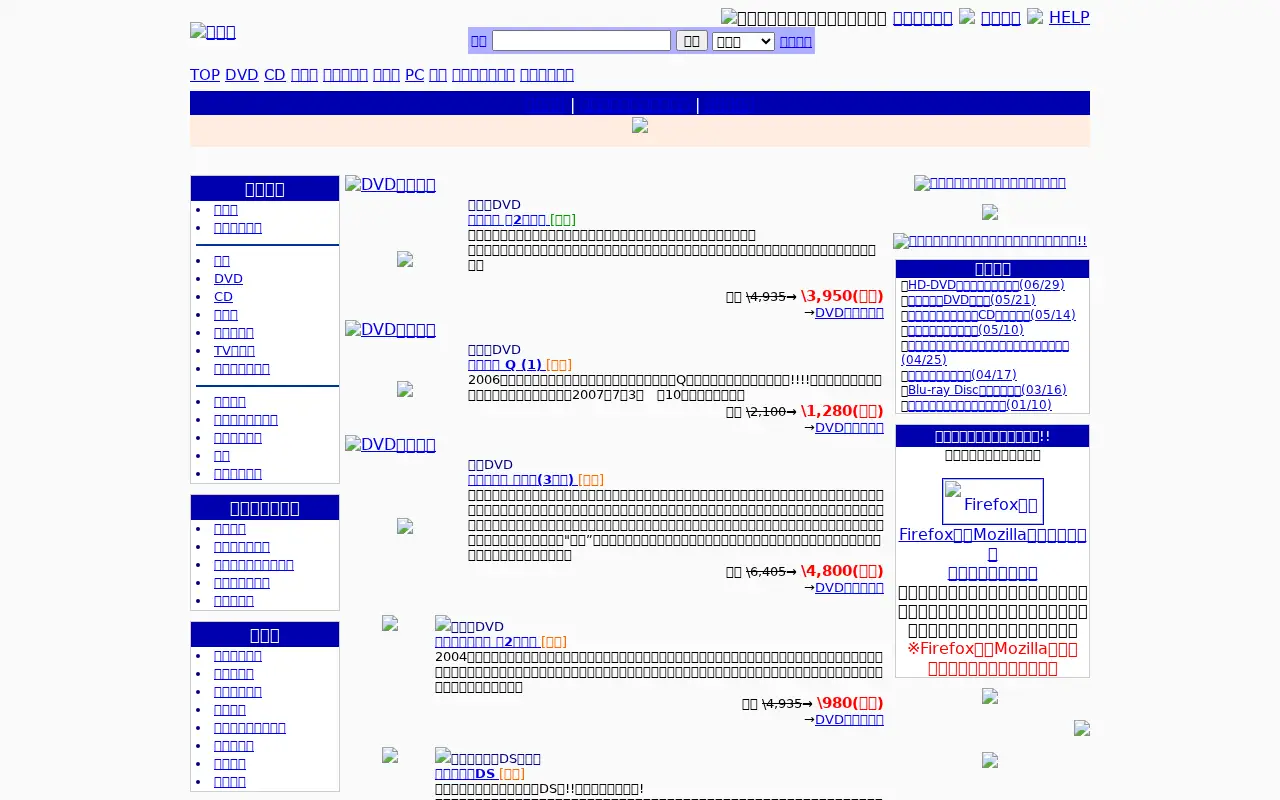1280x800 pixels.
Task: Follow the DVD link under the \980 price
Action: [849, 720]
